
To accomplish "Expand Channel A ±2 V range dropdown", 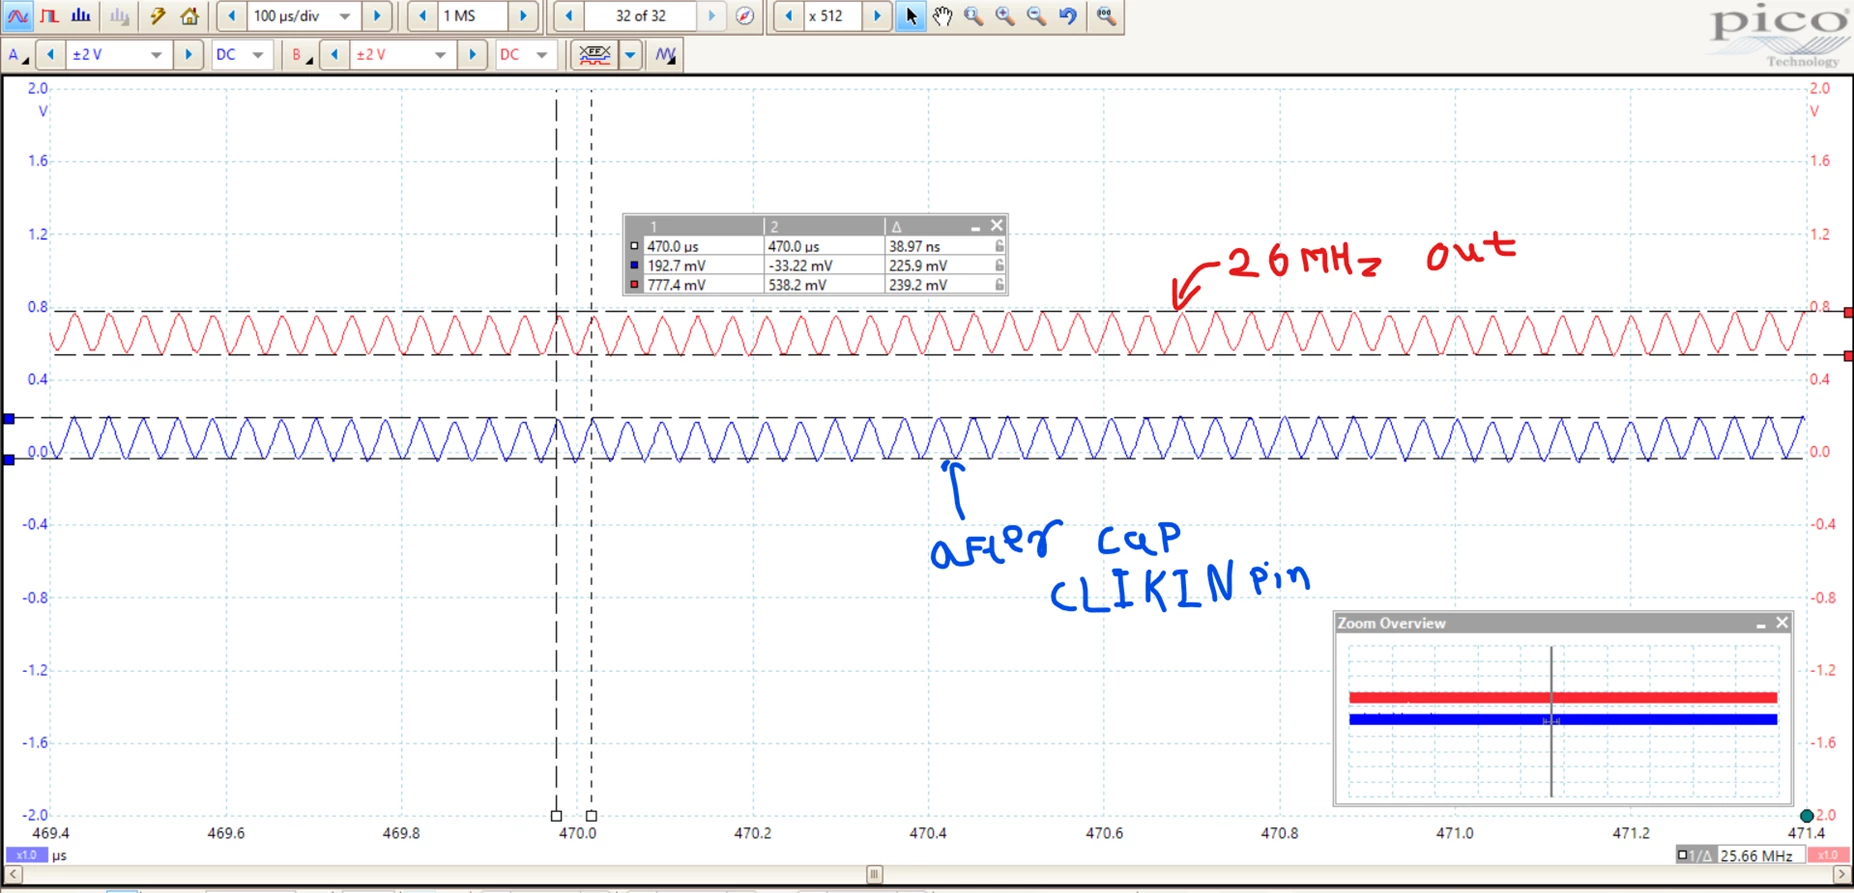I will pyautogui.click(x=156, y=55).
